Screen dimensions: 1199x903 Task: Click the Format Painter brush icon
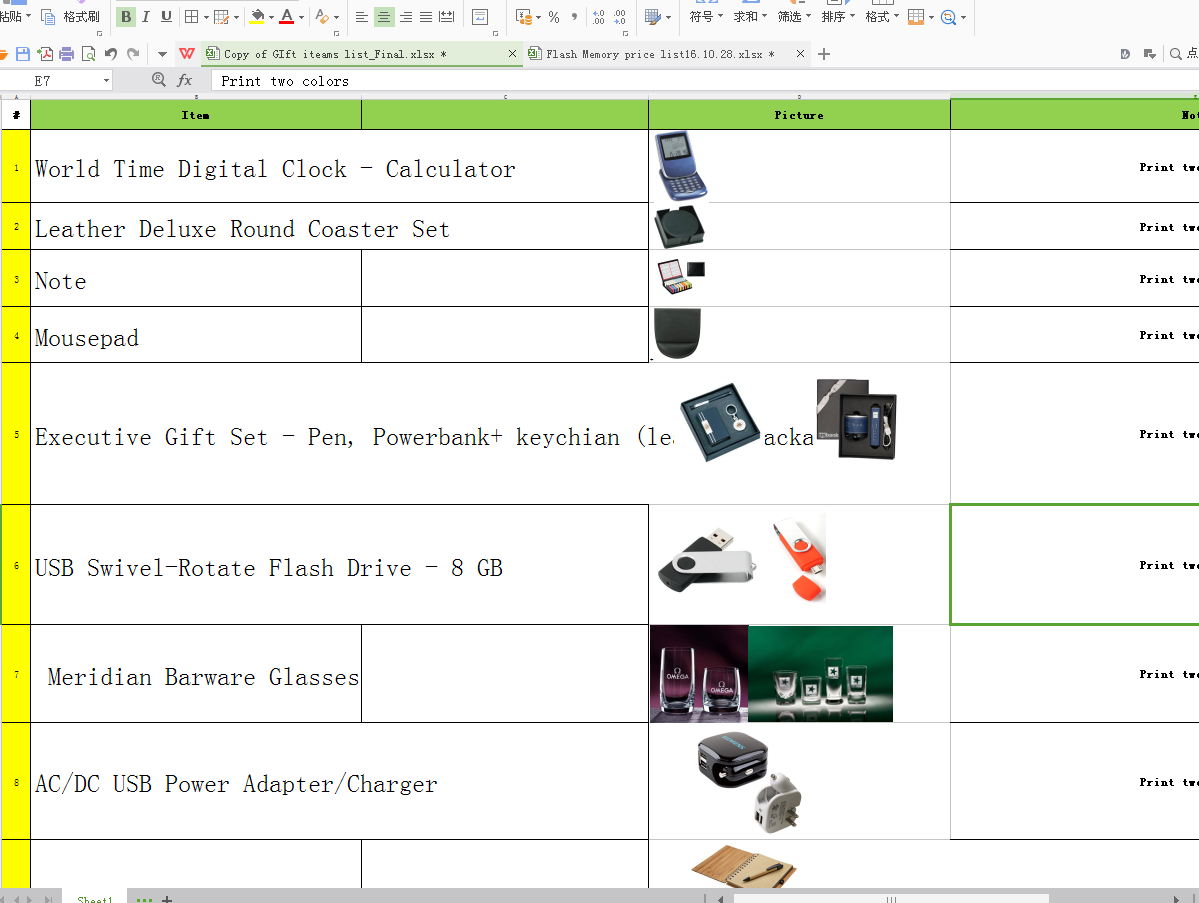[48, 17]
